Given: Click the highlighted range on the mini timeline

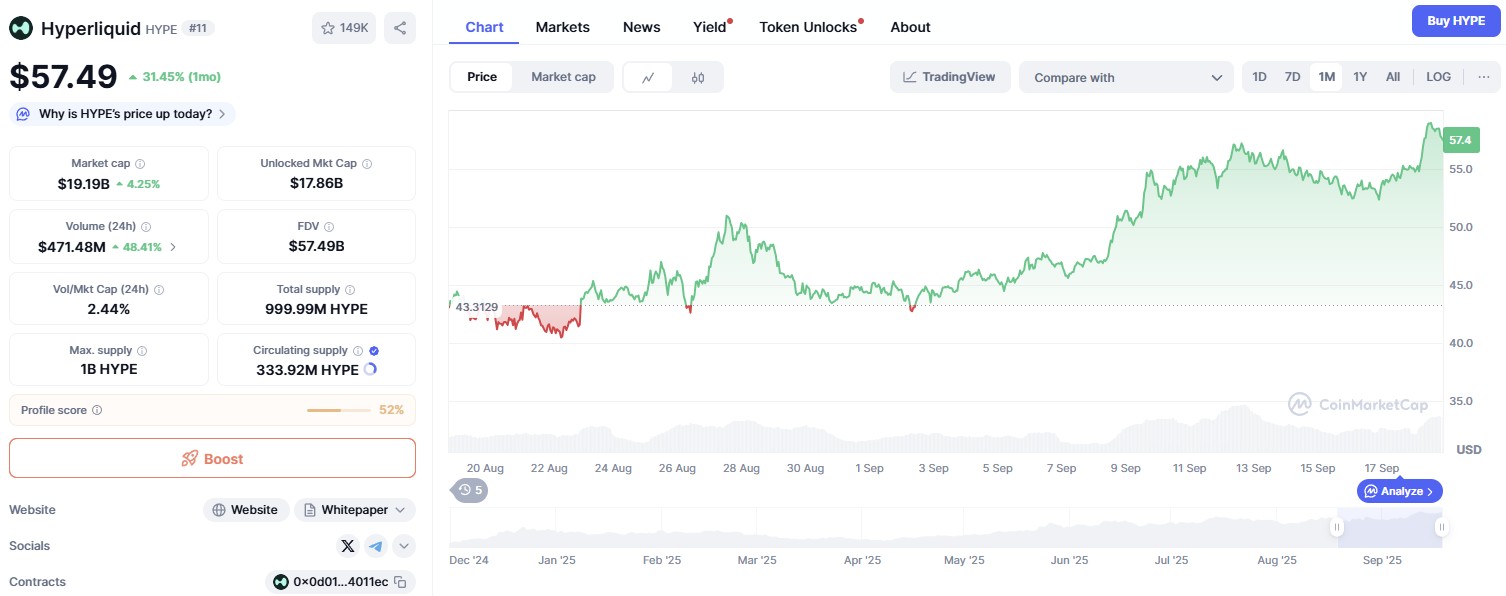Looking at the screenshot, I should (x=1389, y=527).
